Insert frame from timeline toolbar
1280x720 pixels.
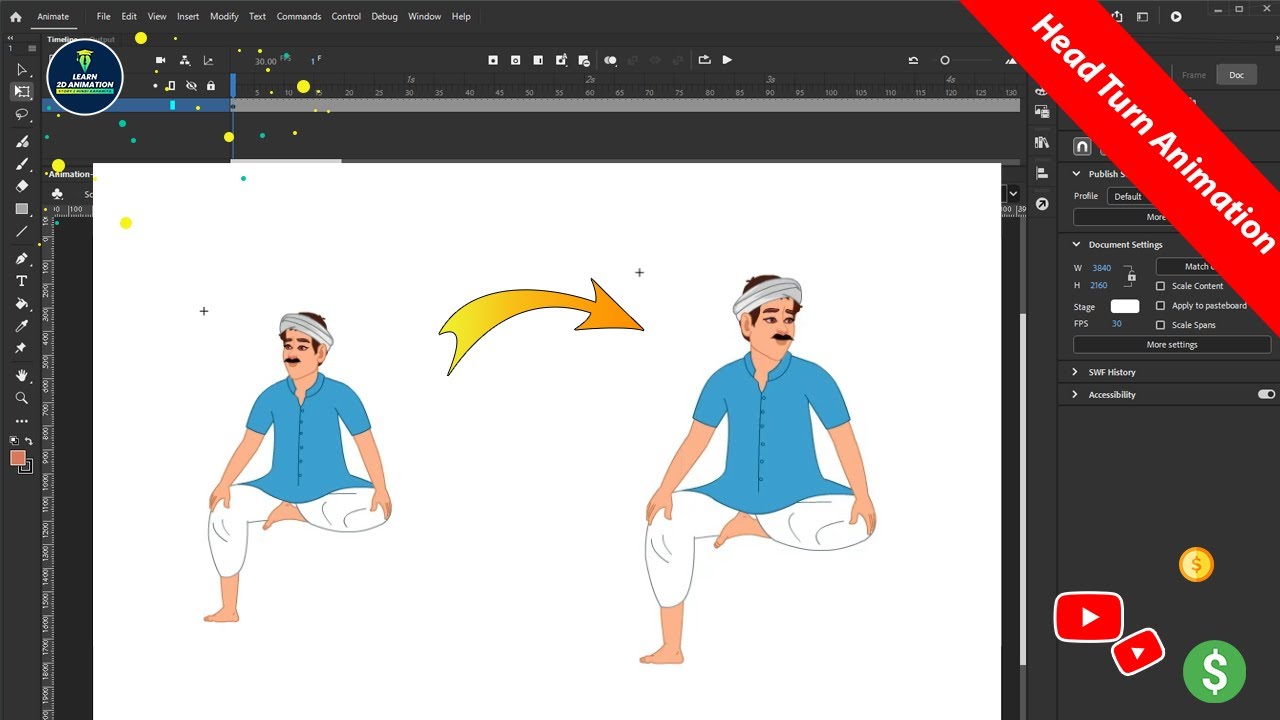[x=538, y=60]
